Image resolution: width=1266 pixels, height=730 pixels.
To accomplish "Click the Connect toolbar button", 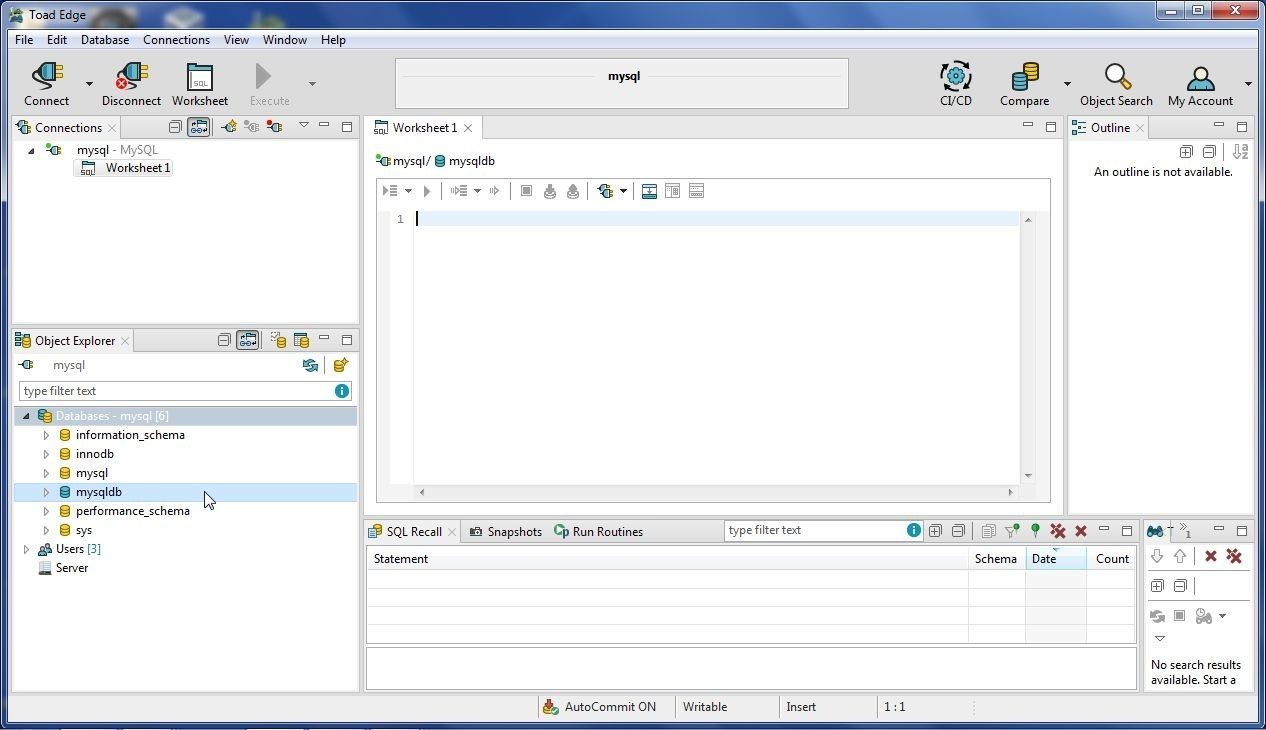I will pos(47,84).
